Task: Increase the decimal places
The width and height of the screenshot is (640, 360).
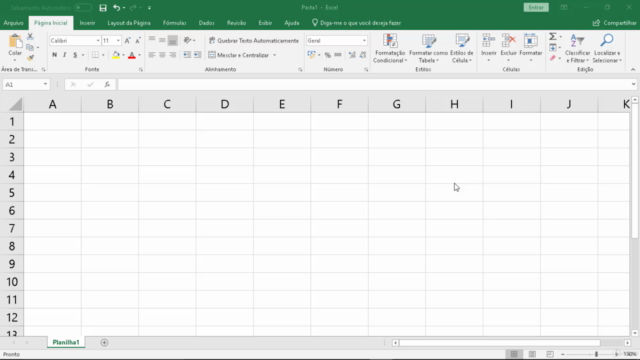Action: click(352, 55)
